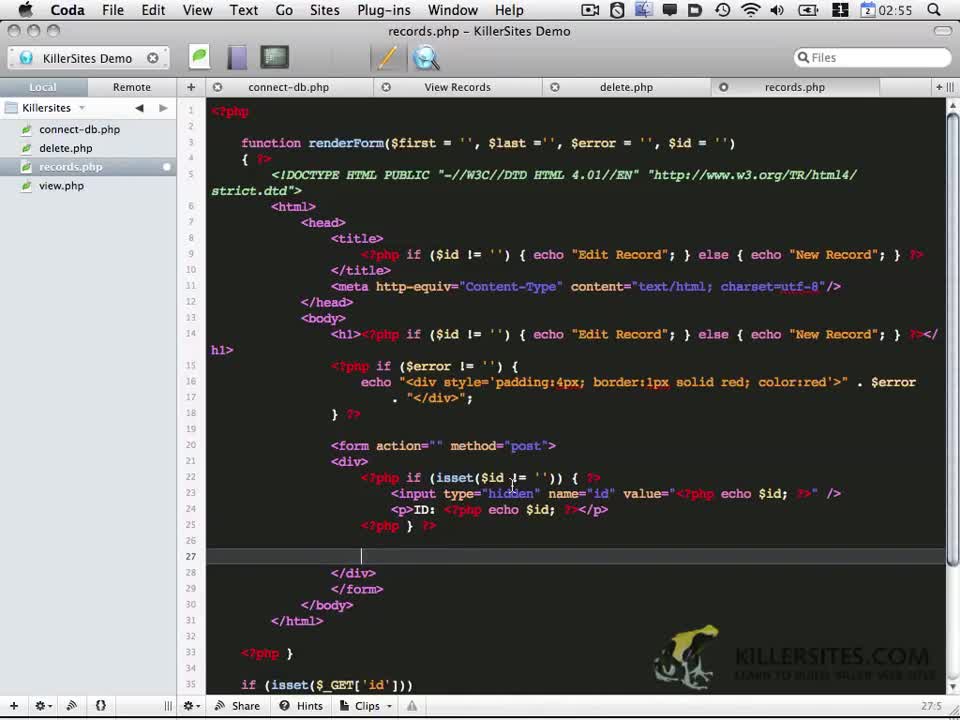The image size is (960, 720).
Task: Select the Edit pencil icon in toolbar
Action: click(387, 58)
